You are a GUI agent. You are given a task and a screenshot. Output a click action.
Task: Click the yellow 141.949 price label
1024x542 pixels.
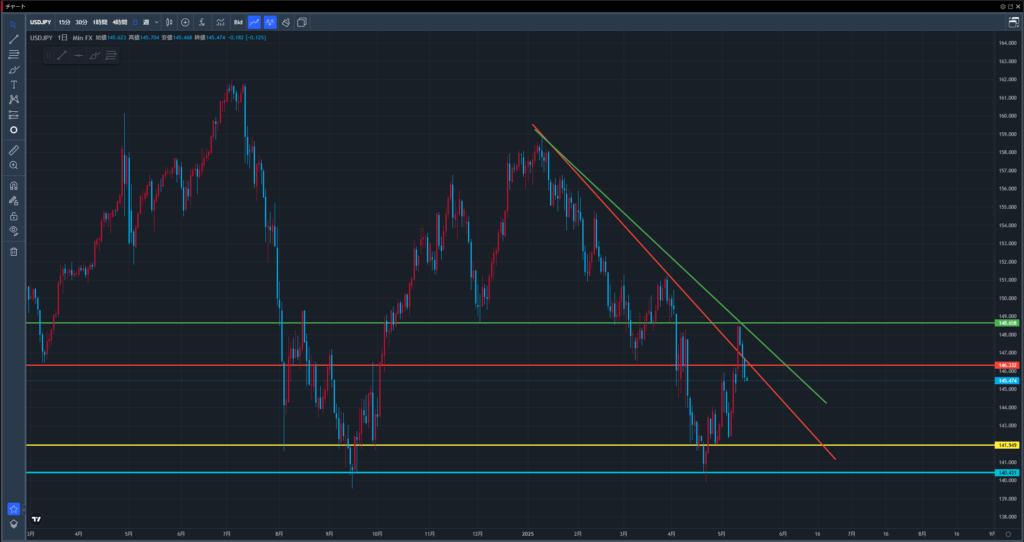[x=1006, y=445]
